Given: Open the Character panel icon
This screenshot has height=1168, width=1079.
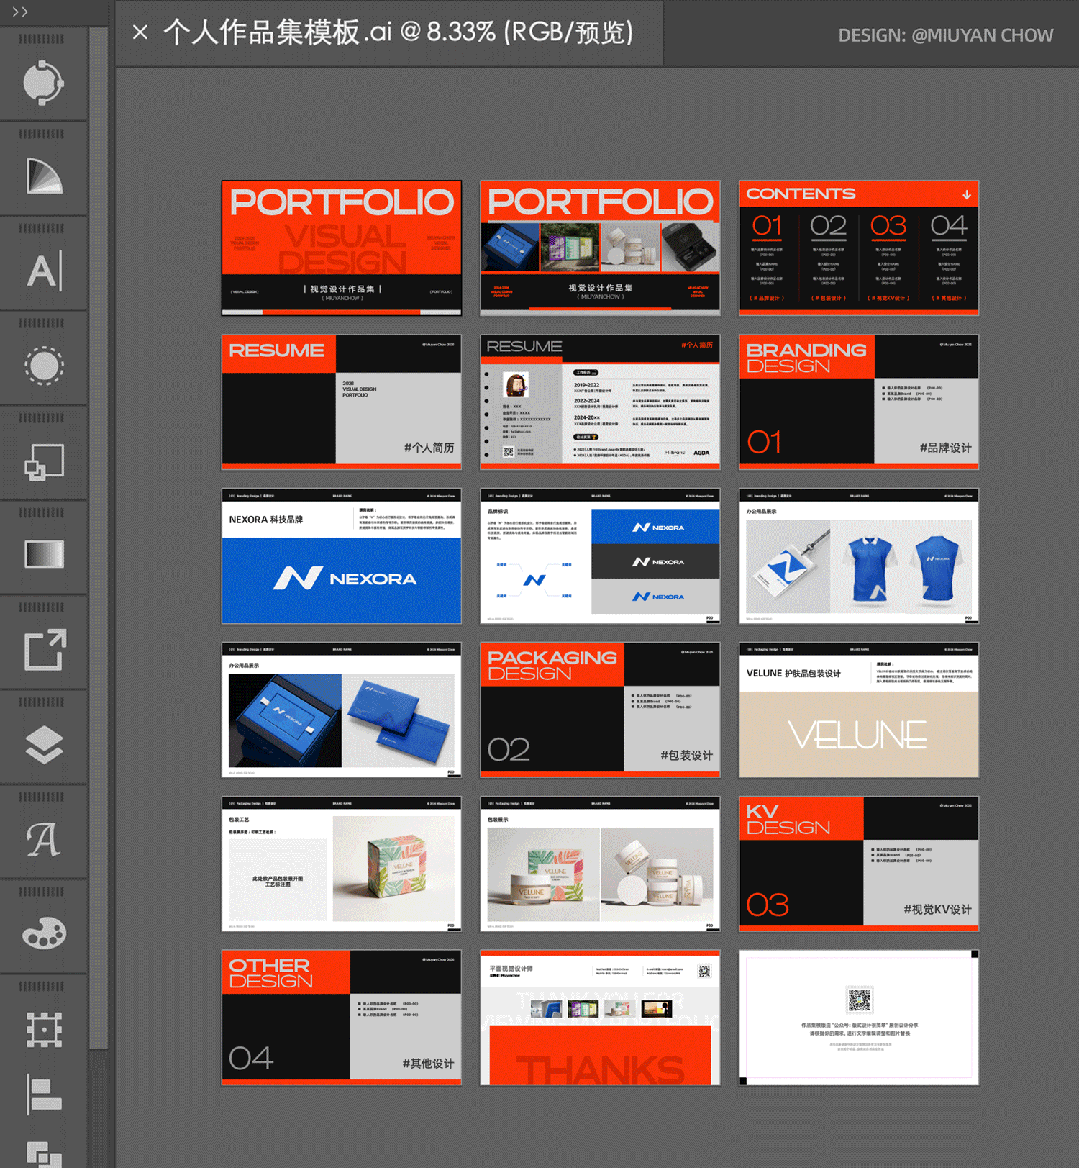Looking at the screenshot, I should 43,270.
